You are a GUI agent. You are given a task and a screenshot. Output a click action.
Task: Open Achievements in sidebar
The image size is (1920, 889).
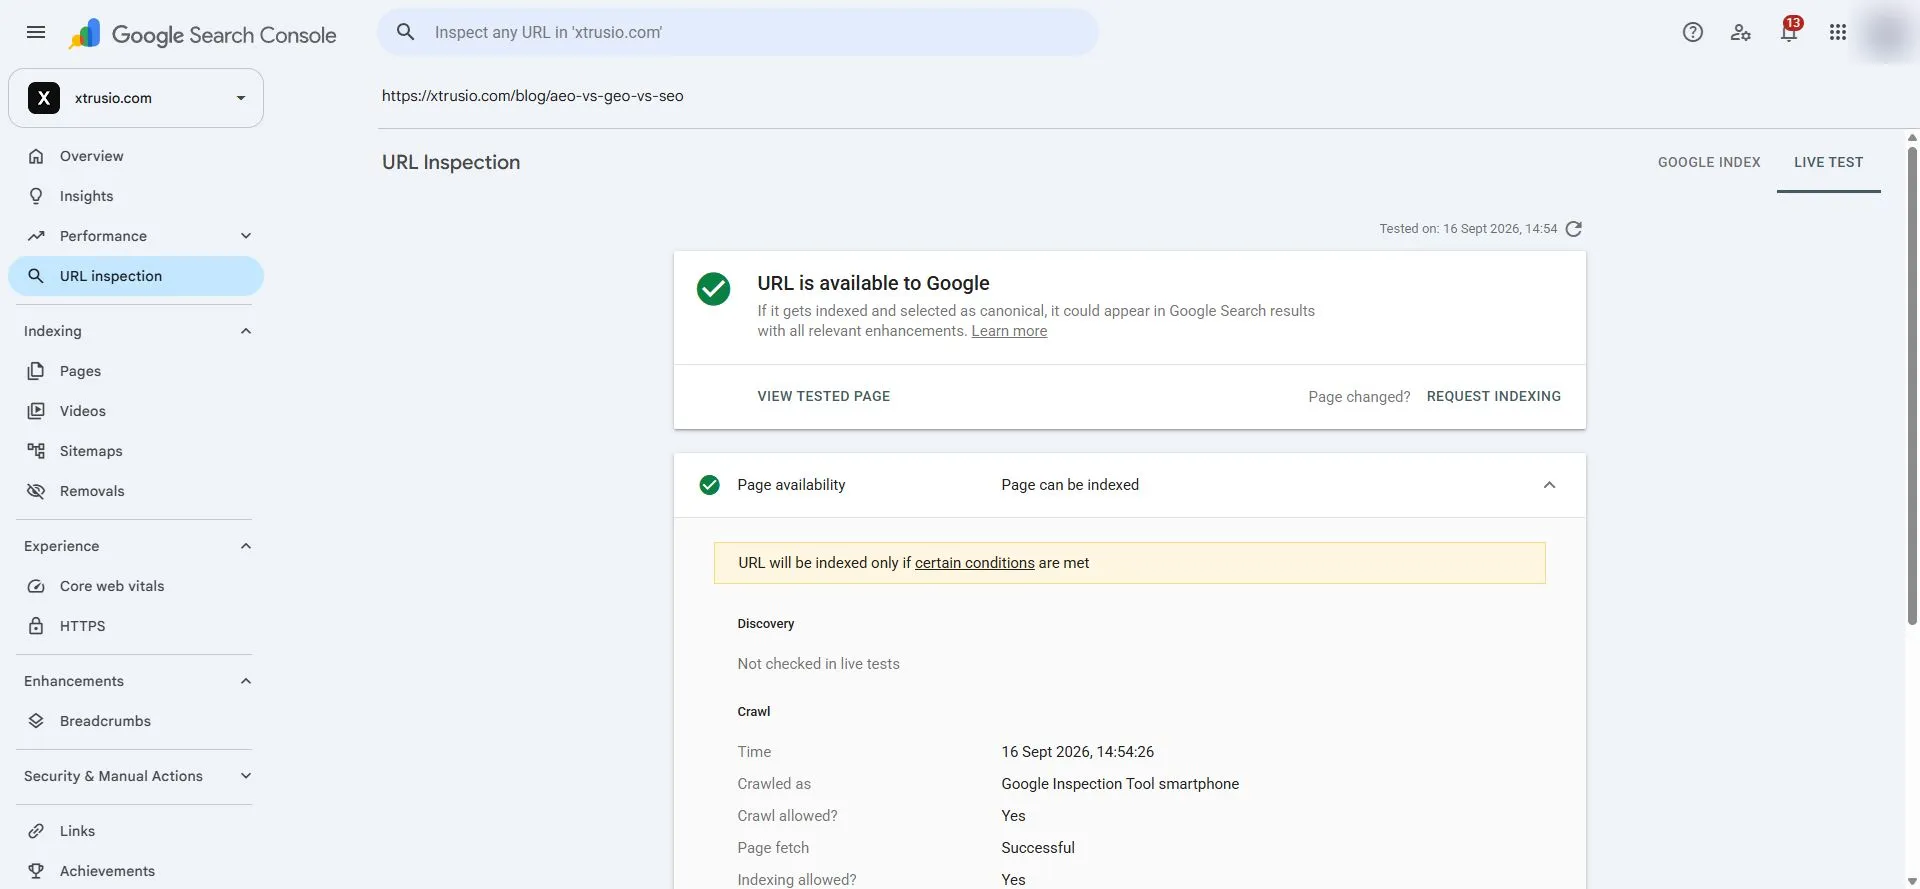136,871
